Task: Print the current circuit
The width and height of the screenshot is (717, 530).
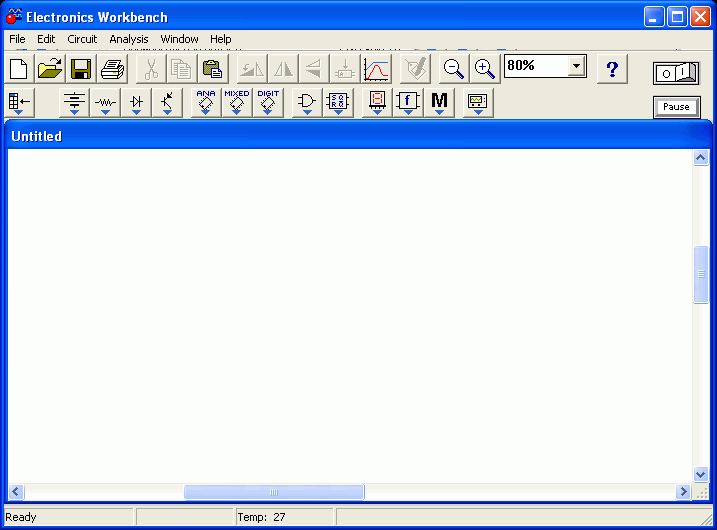Action: pyautogui.click(x=112, y=69)
